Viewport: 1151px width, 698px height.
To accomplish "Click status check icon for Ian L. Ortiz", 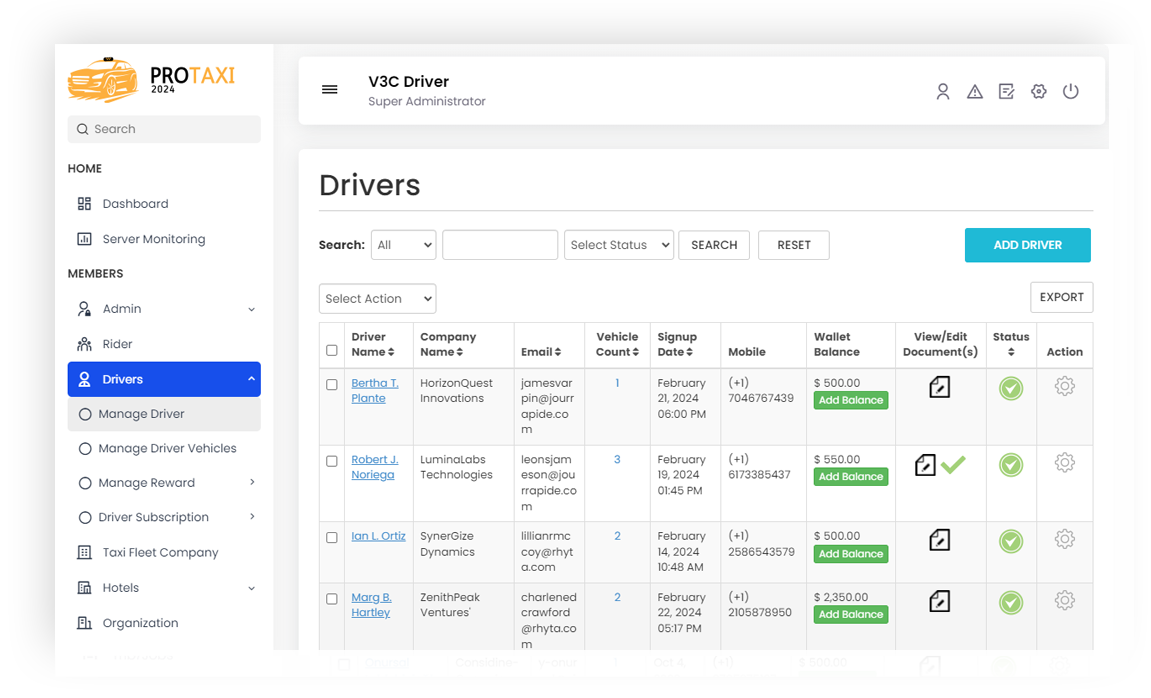I will pos(1011,541).
